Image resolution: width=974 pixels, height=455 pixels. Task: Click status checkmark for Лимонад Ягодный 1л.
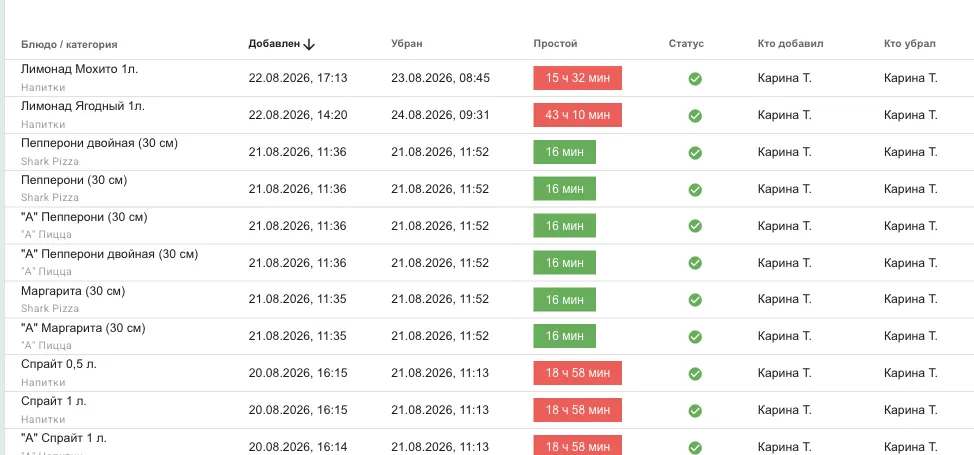pos(695,116)
